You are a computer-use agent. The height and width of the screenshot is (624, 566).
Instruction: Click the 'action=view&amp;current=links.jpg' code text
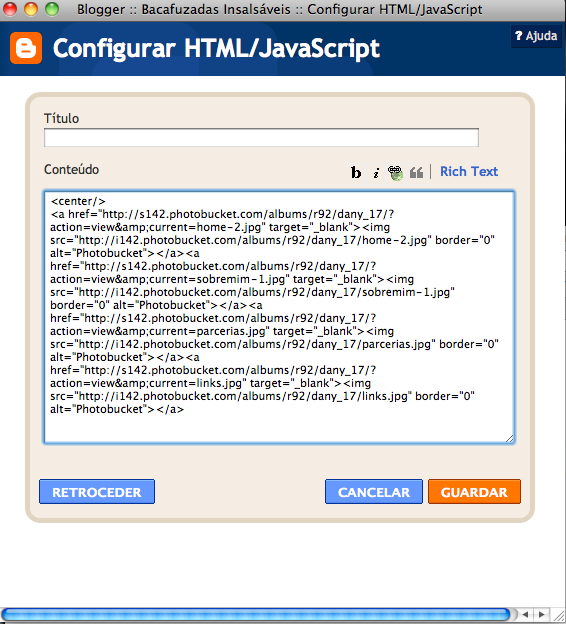pyautogui.click(x=146, y=383)
